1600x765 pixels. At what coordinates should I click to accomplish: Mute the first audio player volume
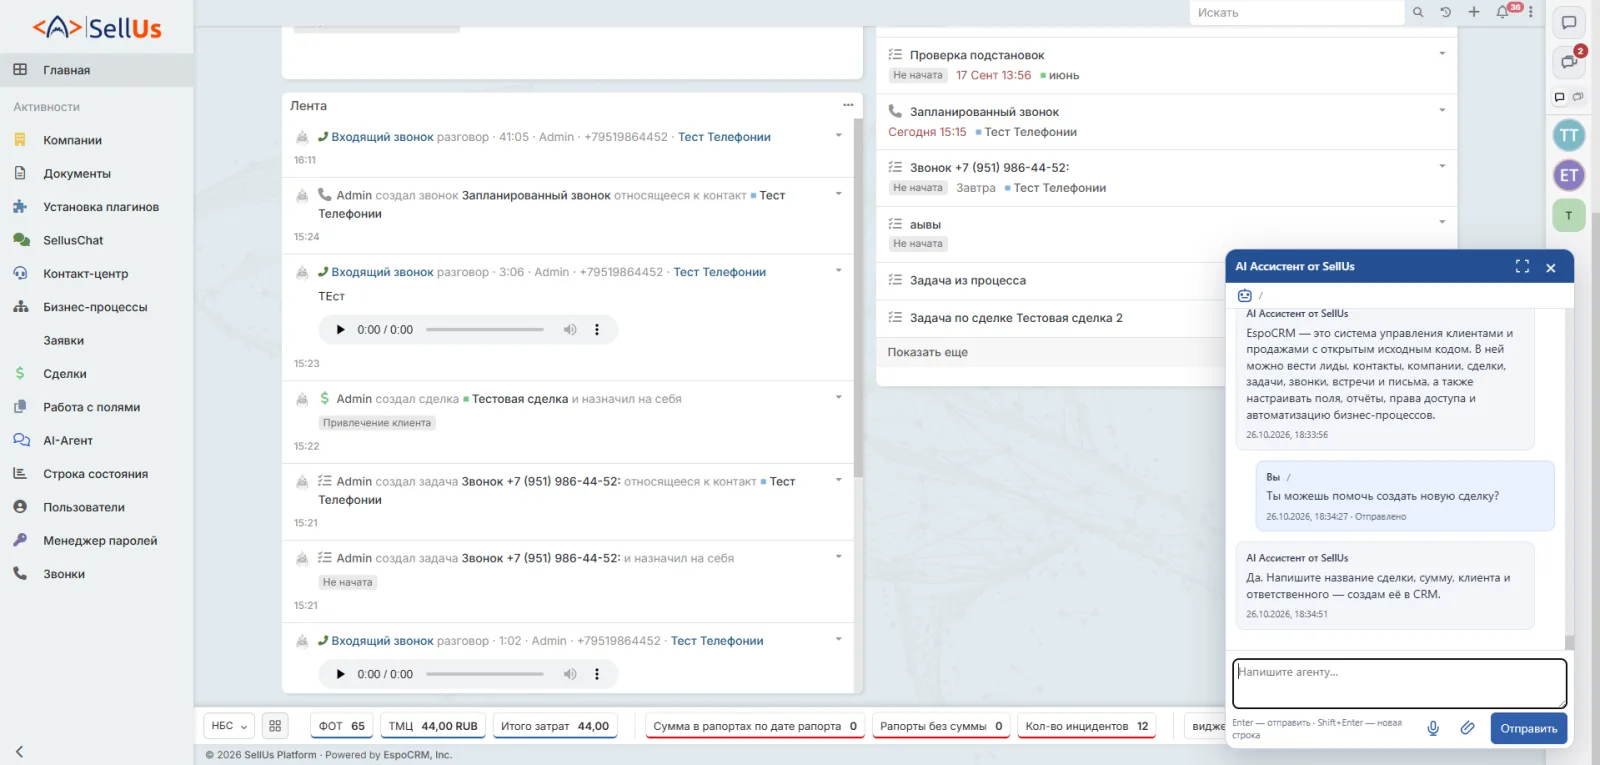pyautogui.click(x=570, y=329)
